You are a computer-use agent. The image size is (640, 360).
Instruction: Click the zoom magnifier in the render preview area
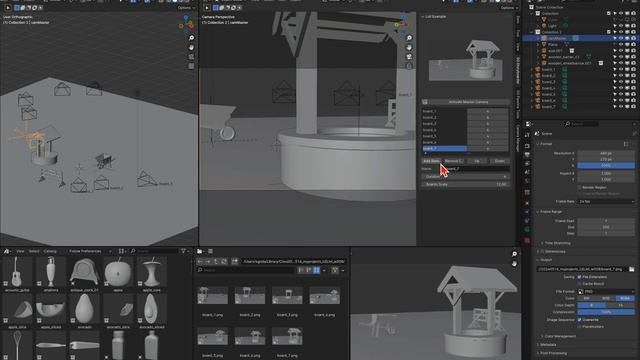[x=514, y=254]
